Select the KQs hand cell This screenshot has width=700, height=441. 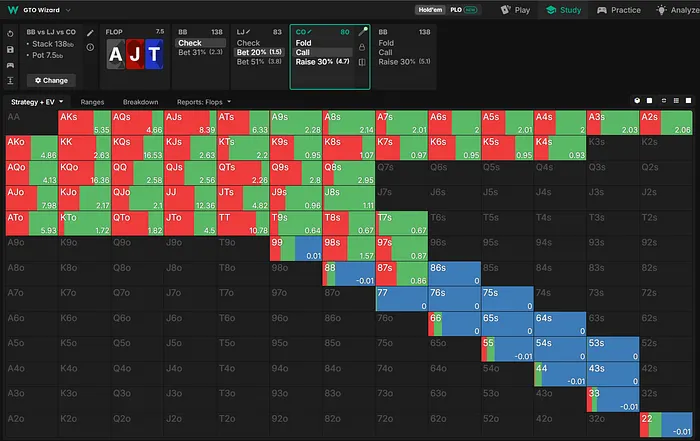point(137,148)
